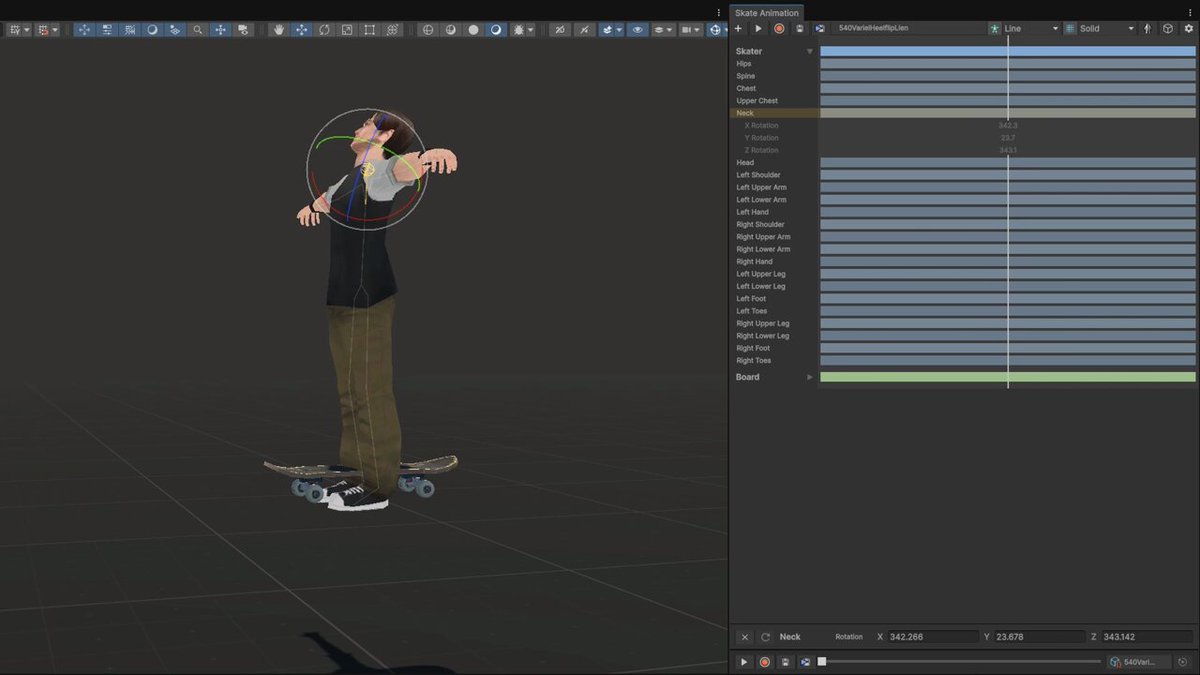Click the cube icon beside settings gear
Viewport: 1200px width, 675px height.
click(x=1167, y=29)
